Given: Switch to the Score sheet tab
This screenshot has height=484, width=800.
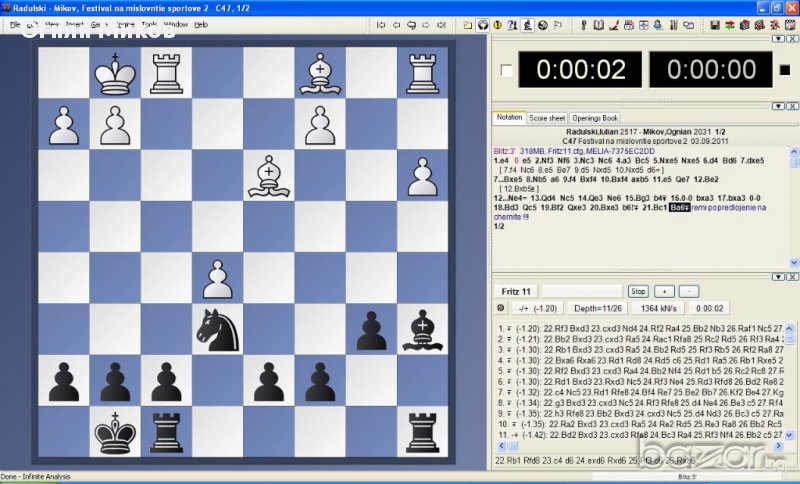Looking at the screenshot, I should 547,118.
